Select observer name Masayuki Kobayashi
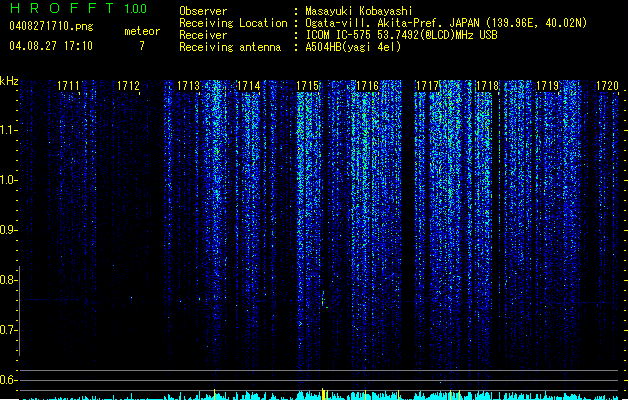 pyautogui.click(x=359, y=11)
